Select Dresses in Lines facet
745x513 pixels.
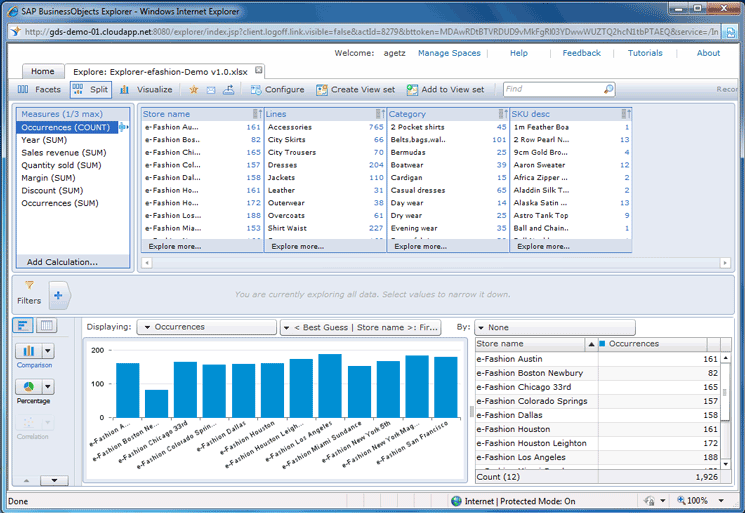click(325, 165)
